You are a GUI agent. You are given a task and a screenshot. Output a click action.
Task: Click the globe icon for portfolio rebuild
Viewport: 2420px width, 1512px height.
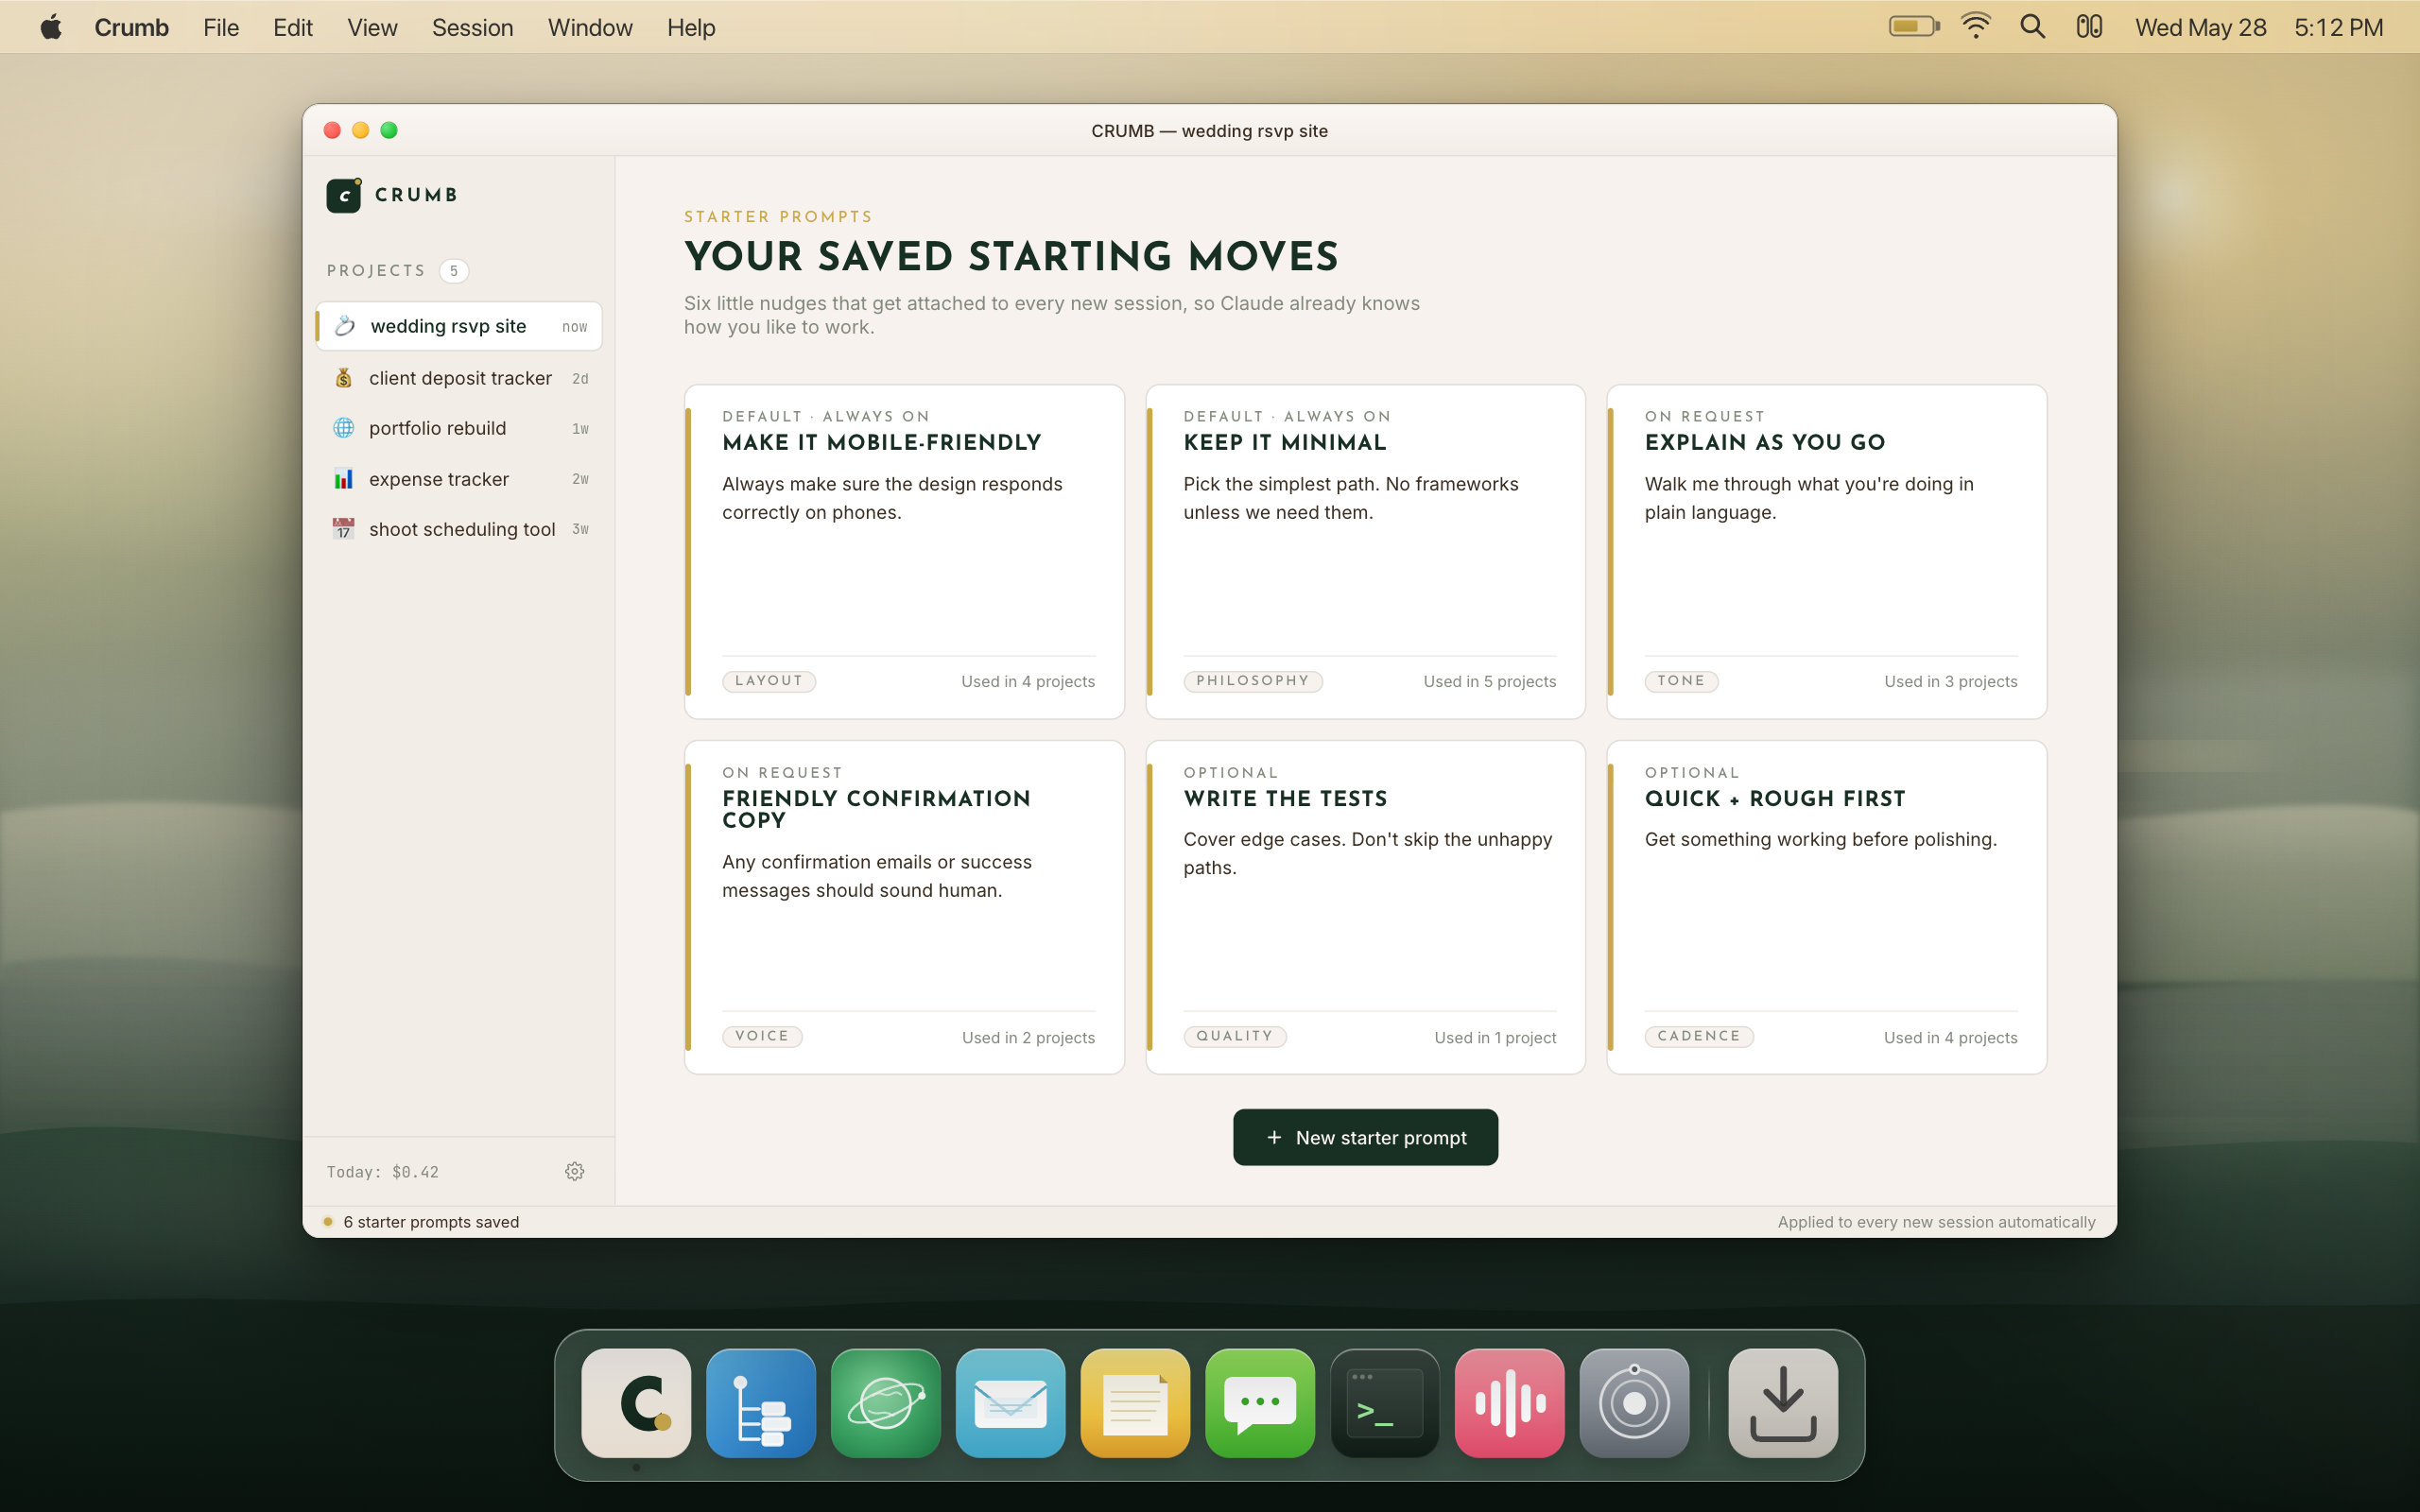pos(343,428)
